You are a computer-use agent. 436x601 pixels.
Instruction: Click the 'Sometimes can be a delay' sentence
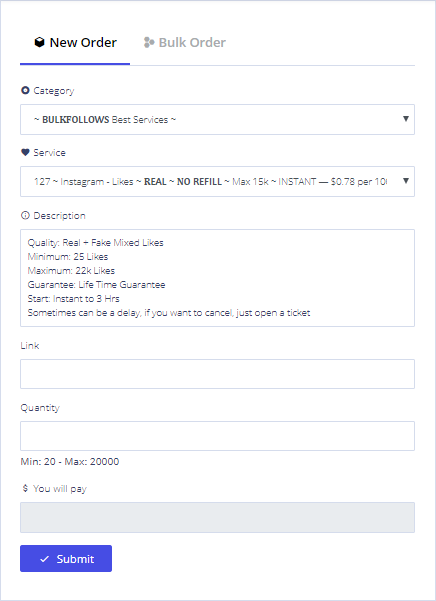click(169, 313)
